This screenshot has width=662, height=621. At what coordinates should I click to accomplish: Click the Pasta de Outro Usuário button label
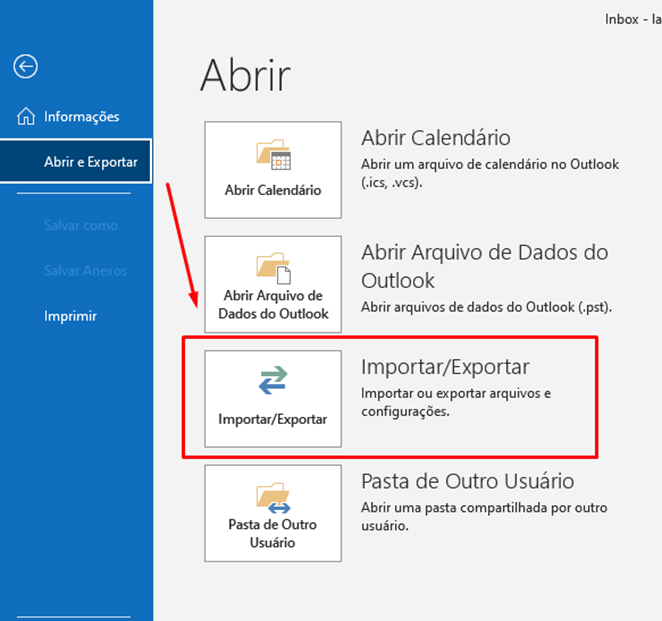pos(273,533)
